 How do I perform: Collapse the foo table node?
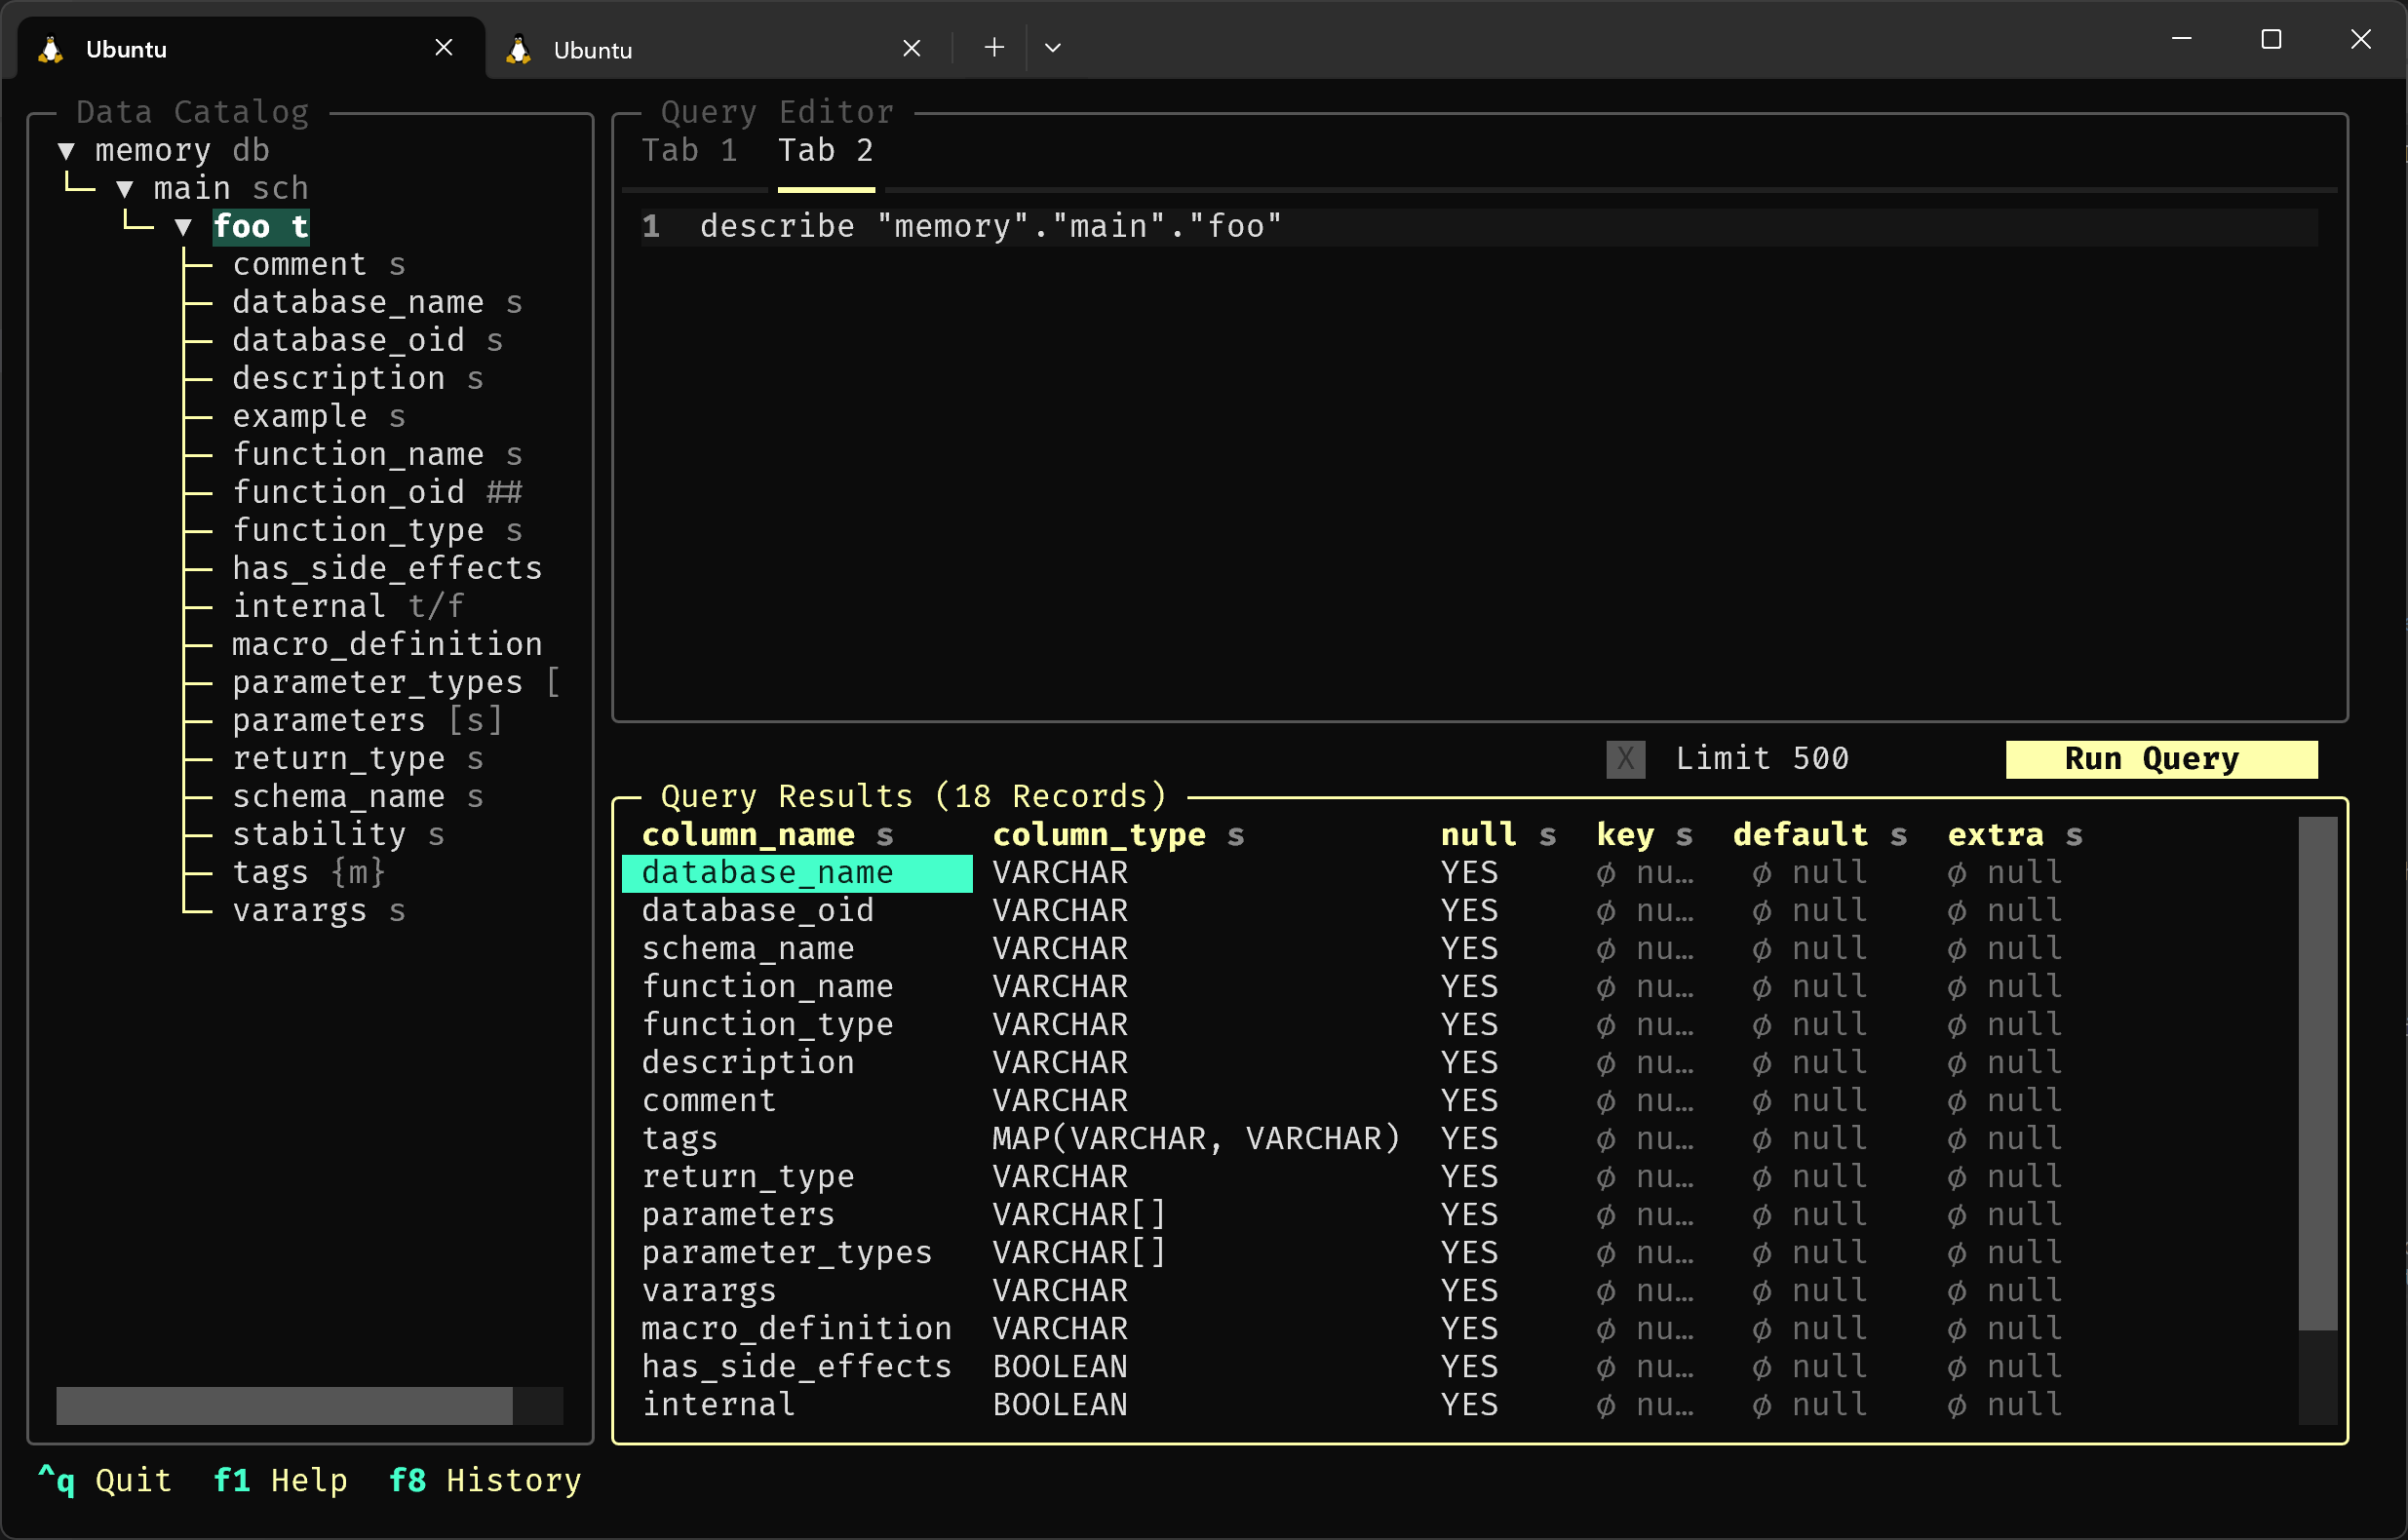pos(189,224)
